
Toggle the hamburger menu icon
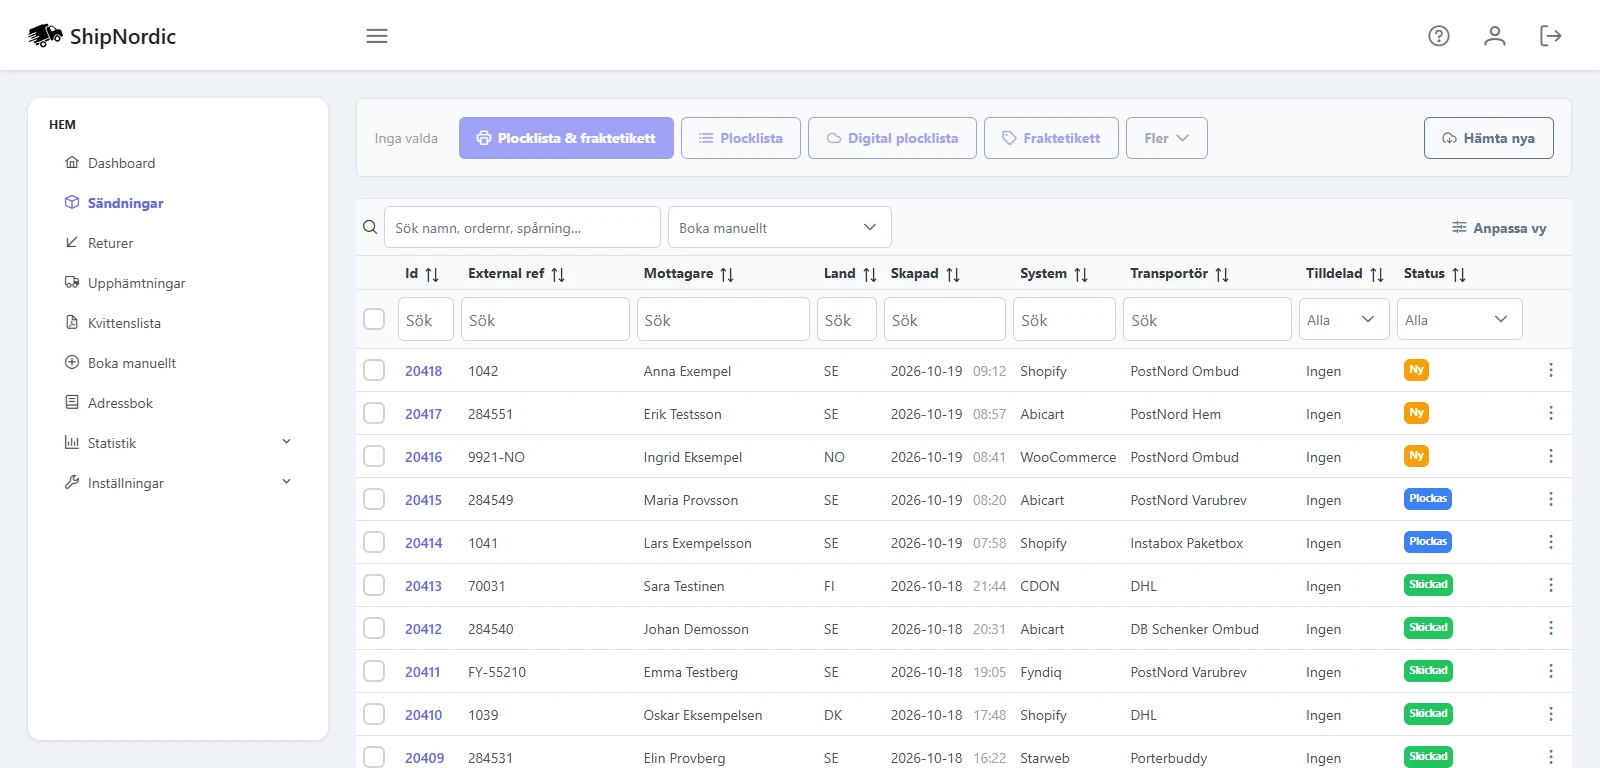click(377, 36)
